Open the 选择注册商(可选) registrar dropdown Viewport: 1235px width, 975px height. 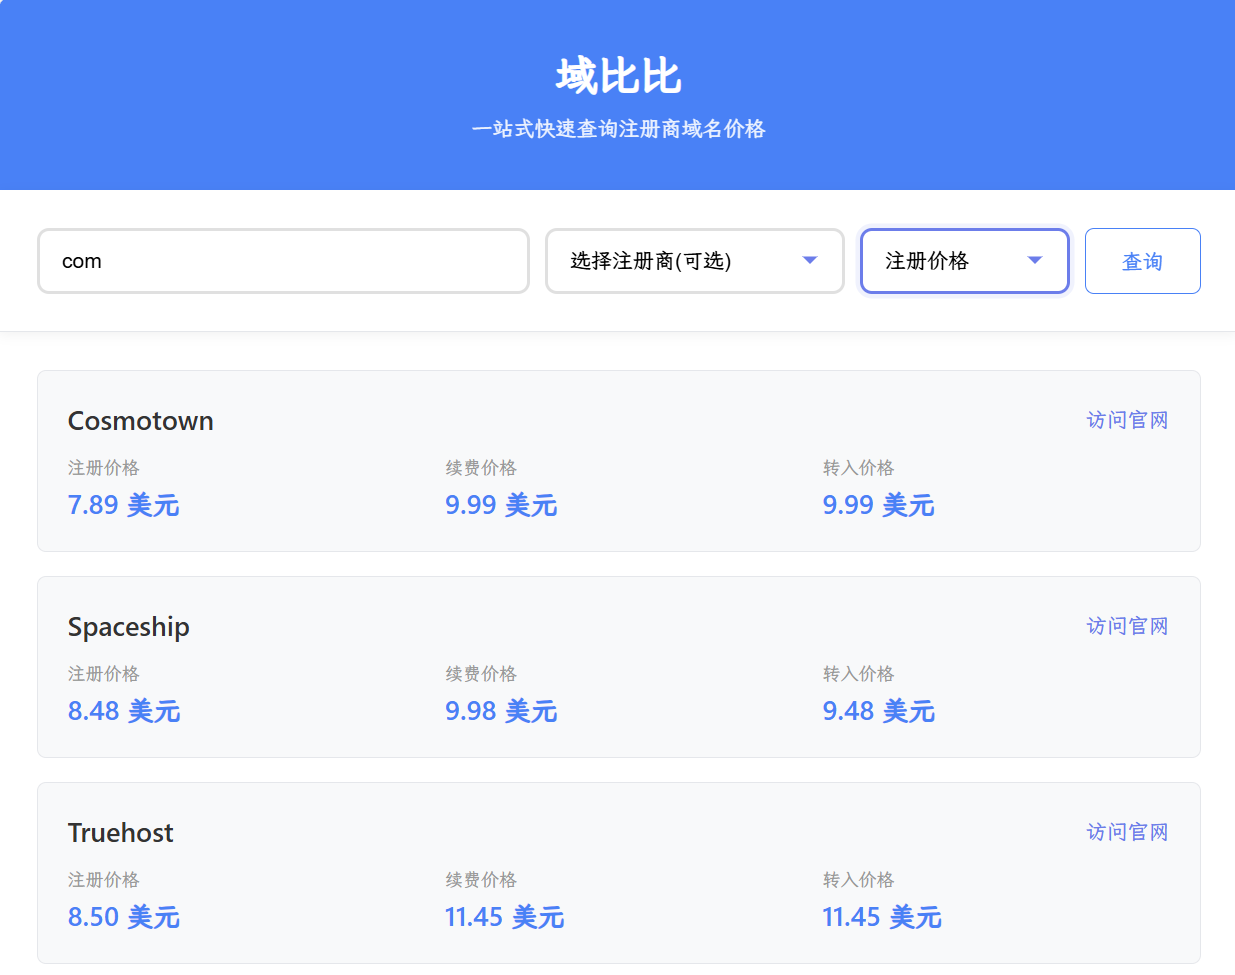click(695, 261)
